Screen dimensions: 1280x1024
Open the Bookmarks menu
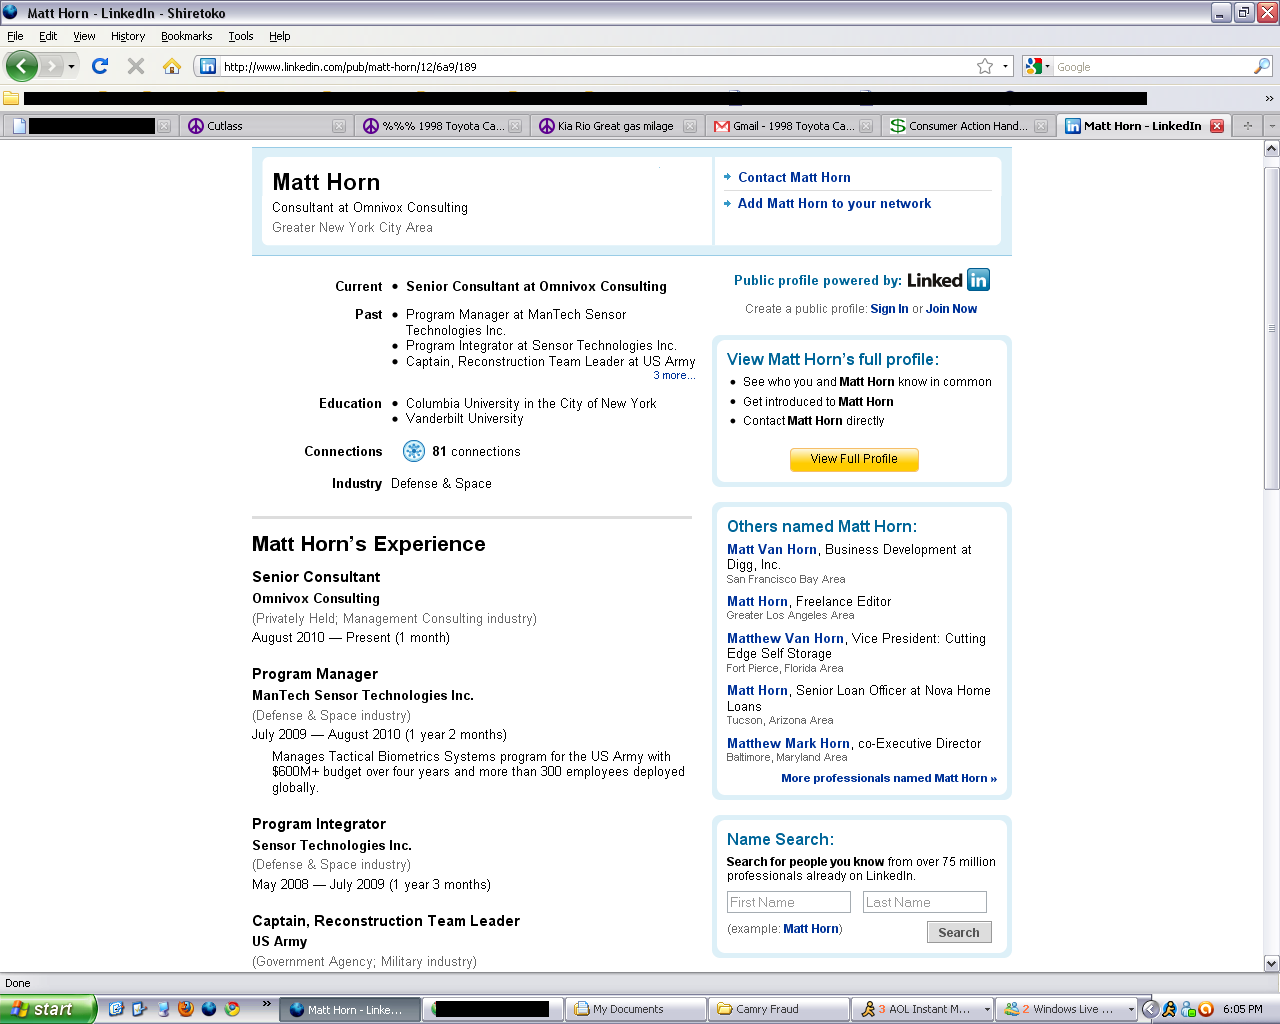[187, 36]
